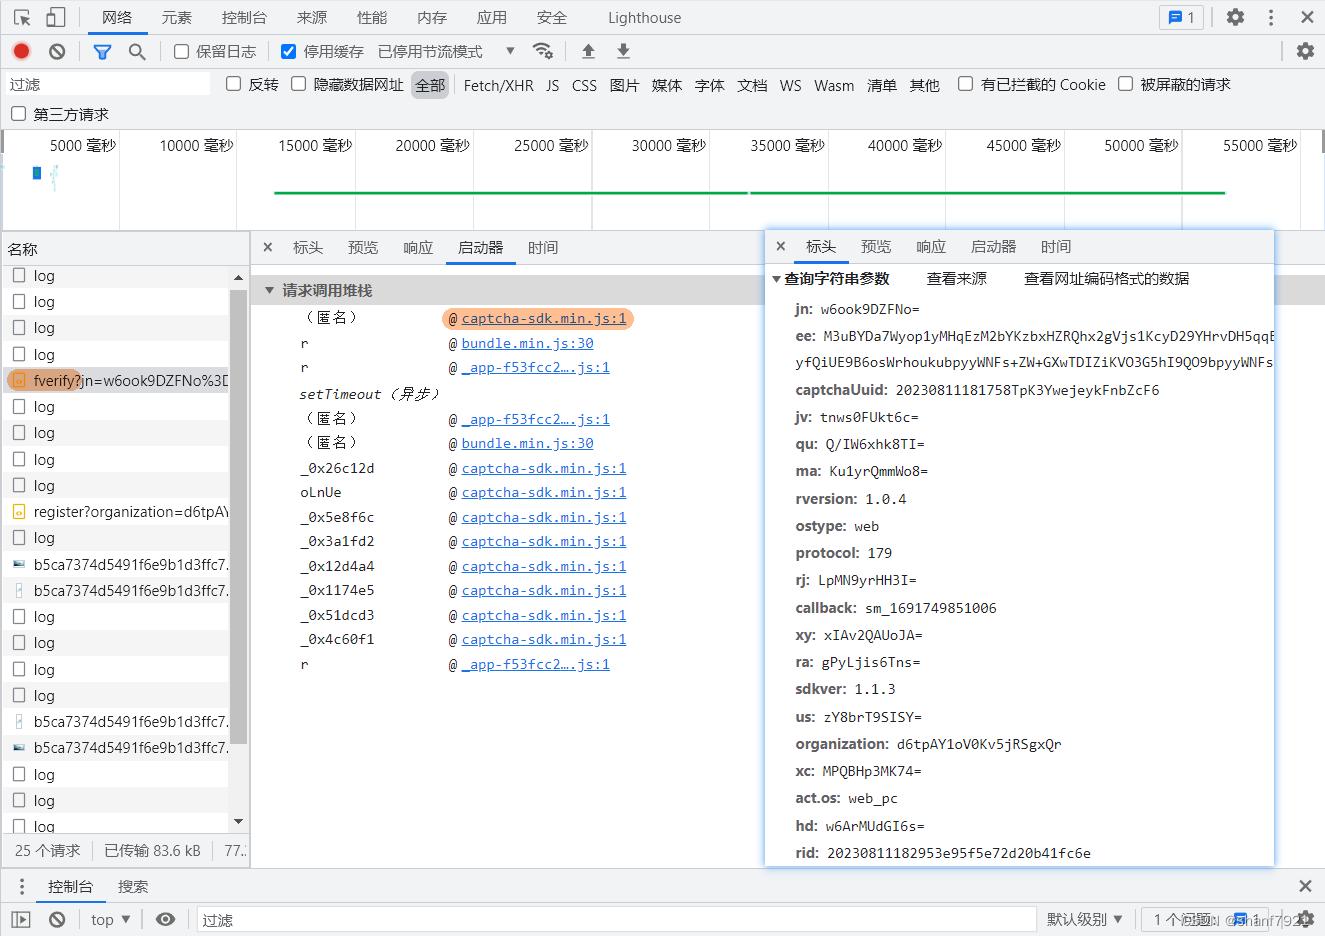This screenshot has width=1325, height=936.
Task: Click the request list vertical scrollbar
Action: pyautogui.click(x=238, y=516)
